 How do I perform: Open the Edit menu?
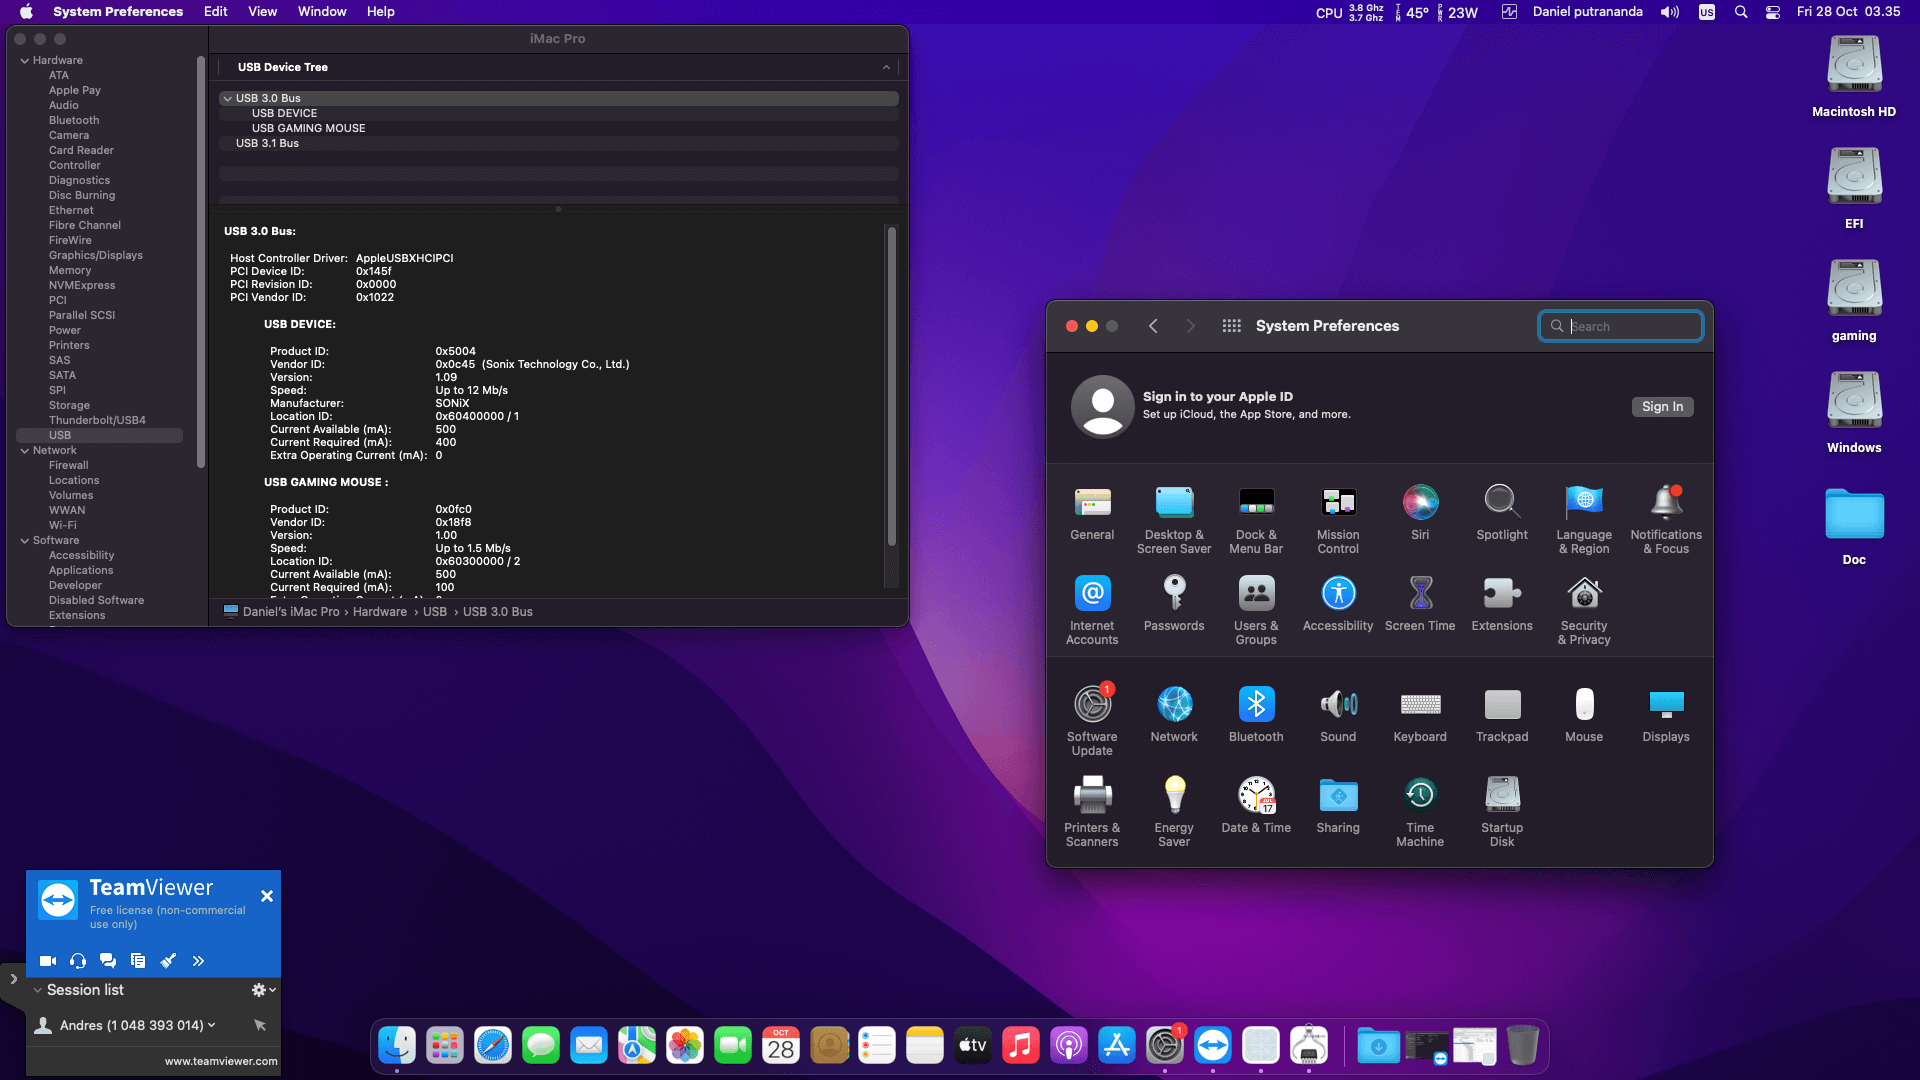215,12
